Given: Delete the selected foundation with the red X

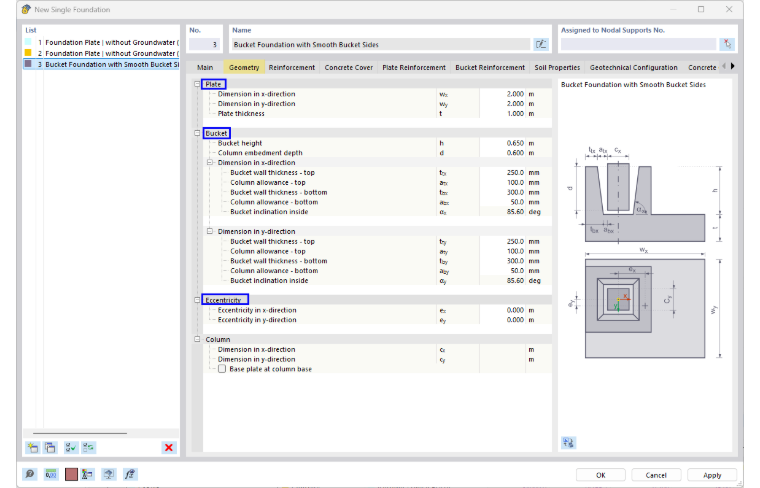Looking at the screenshot, I should (x=169, y=447).
